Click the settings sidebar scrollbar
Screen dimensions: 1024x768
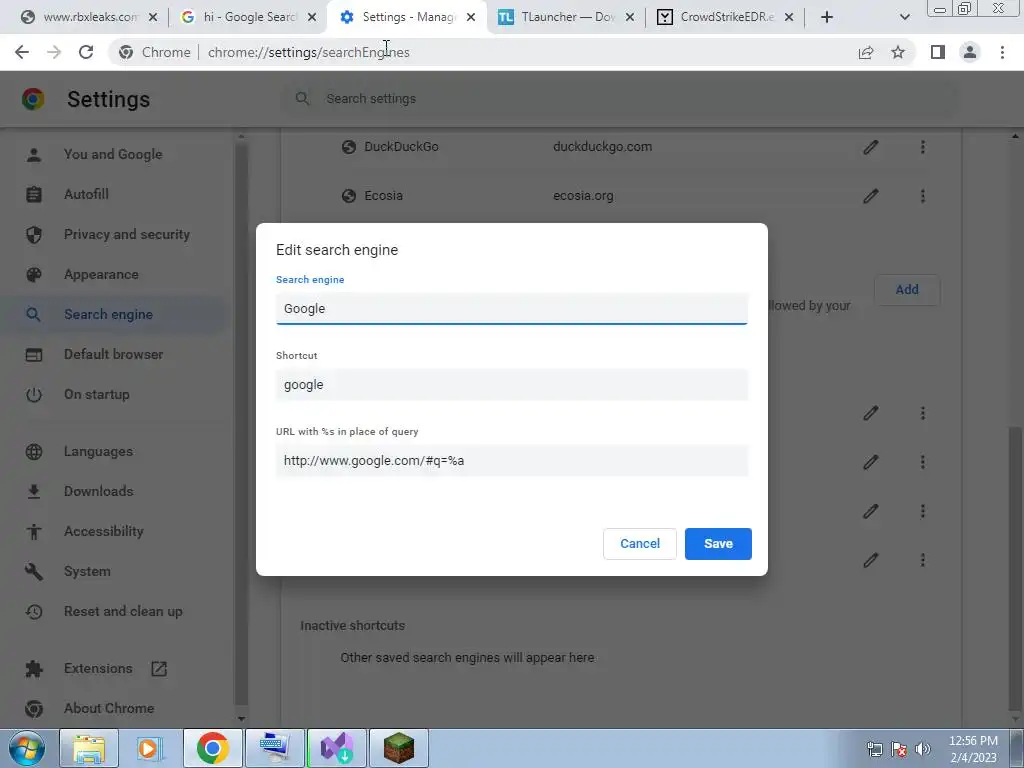coord(241,423)
